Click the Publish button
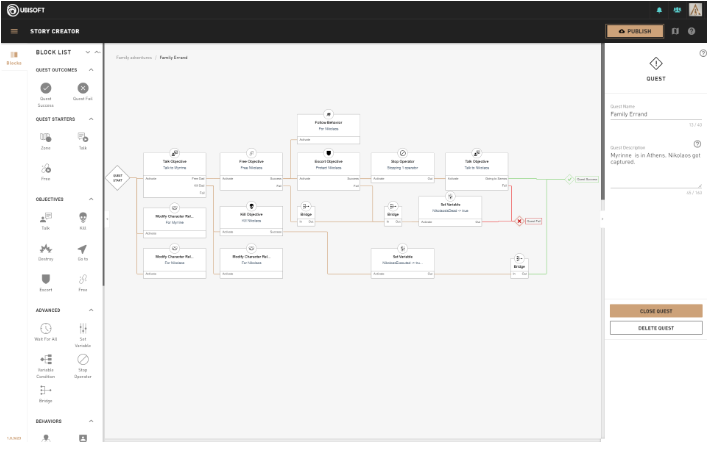This screenshot has width=708, height=453. (x=635, y=31)
